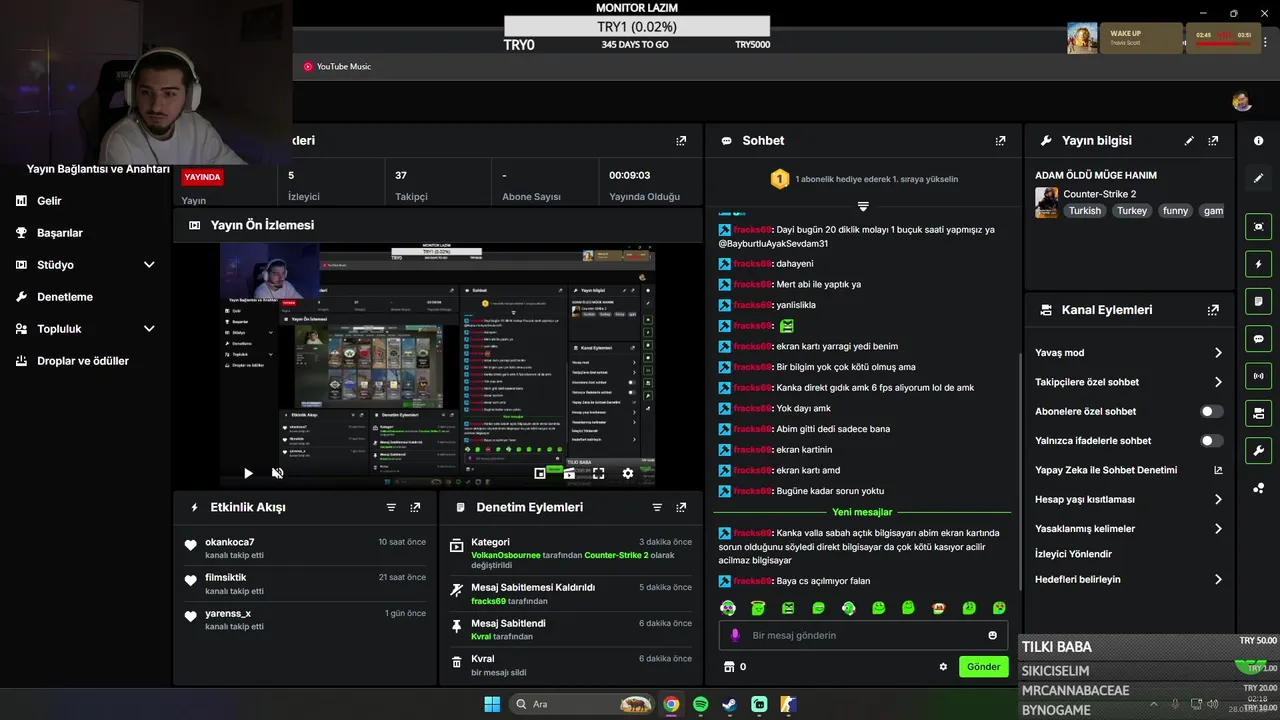Open the filter icon in Etkinlik Akışı

tap(391, 507)
